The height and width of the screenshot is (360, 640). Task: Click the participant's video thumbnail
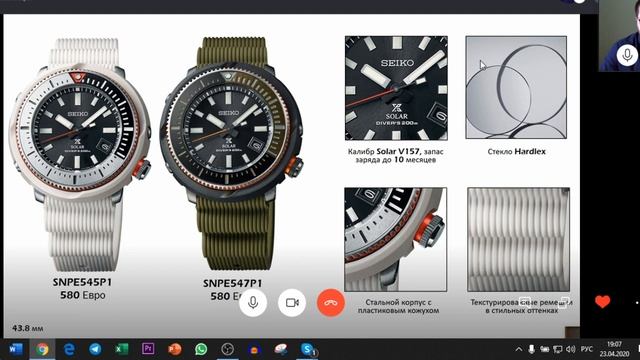619,36
